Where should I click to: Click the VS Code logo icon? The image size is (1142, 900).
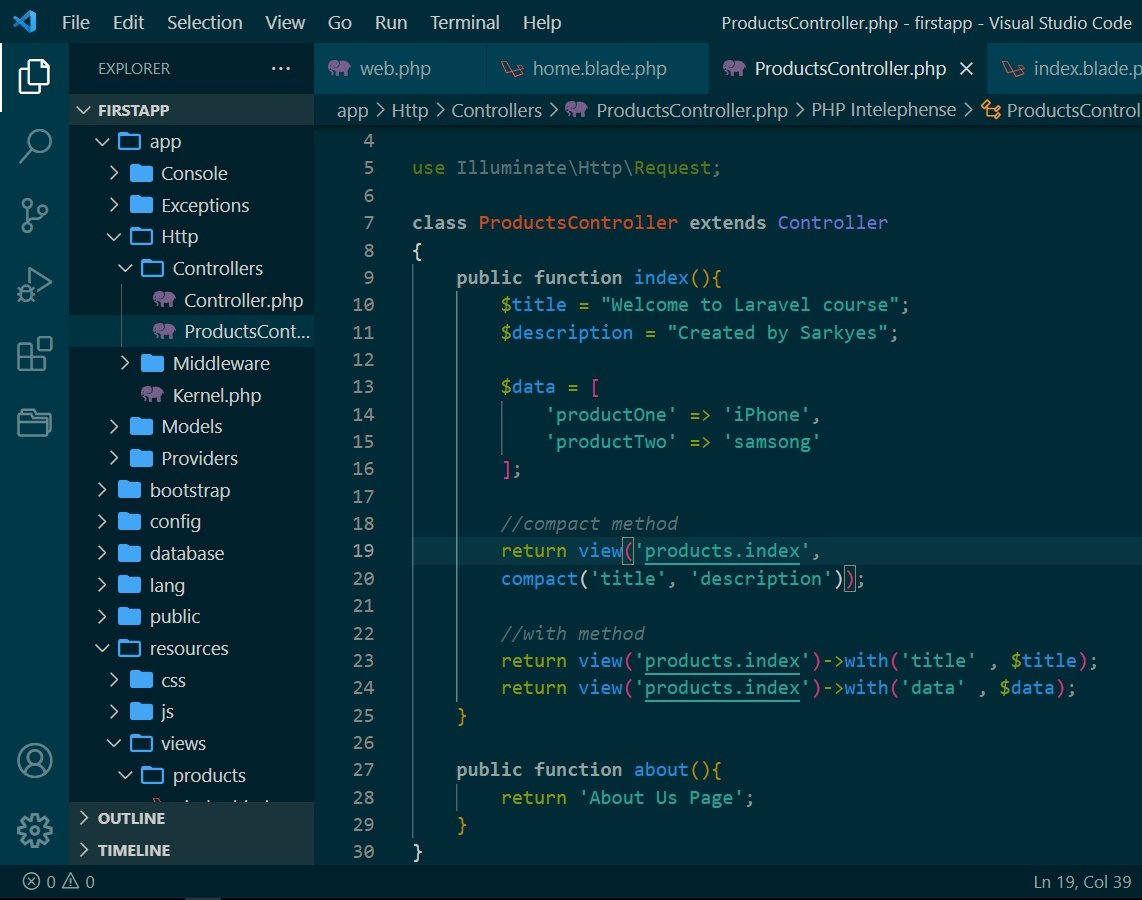(x=25, y=22)
